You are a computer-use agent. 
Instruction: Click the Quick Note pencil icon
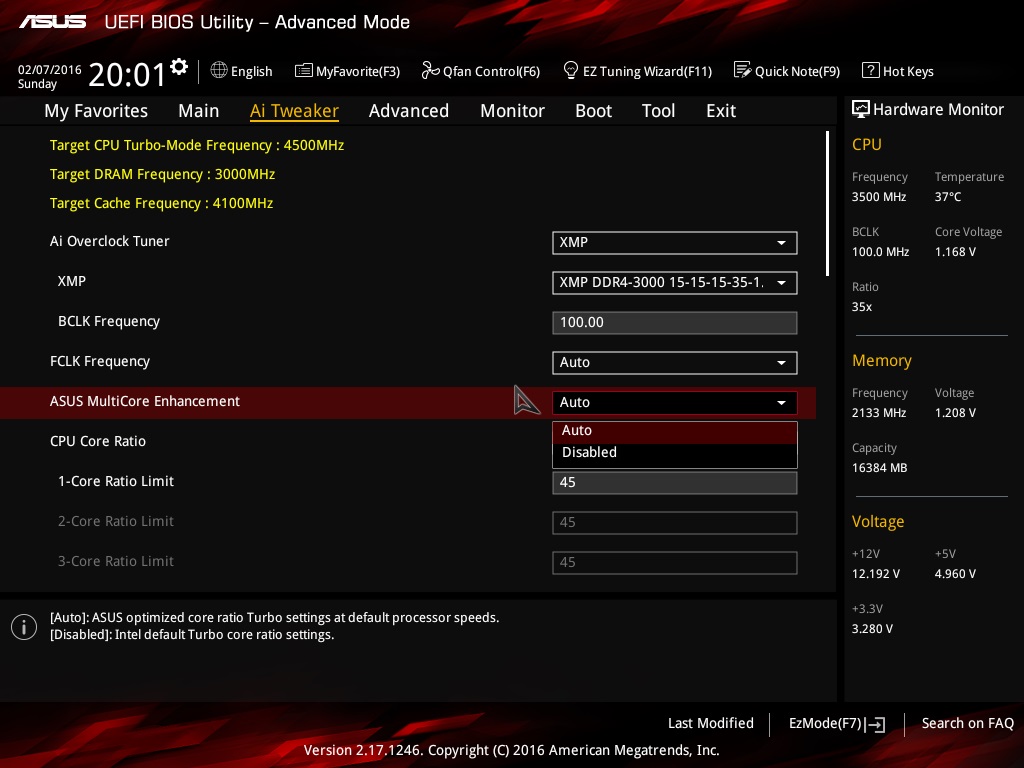point(743,70)
